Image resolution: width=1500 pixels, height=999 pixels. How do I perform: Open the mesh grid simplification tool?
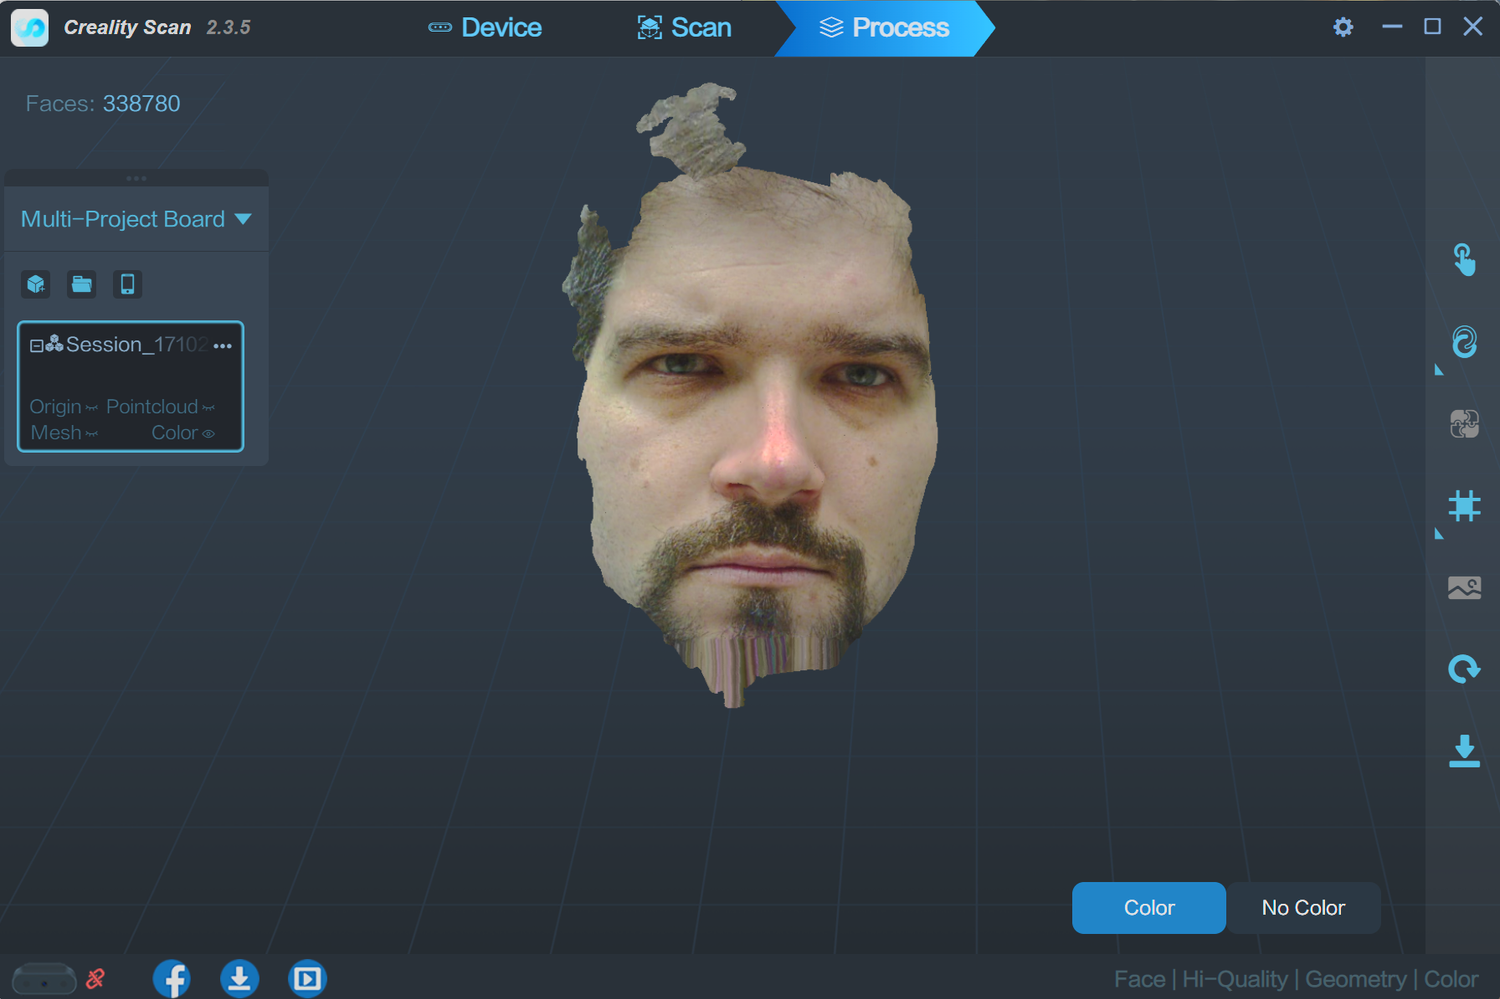[1463, 506]
